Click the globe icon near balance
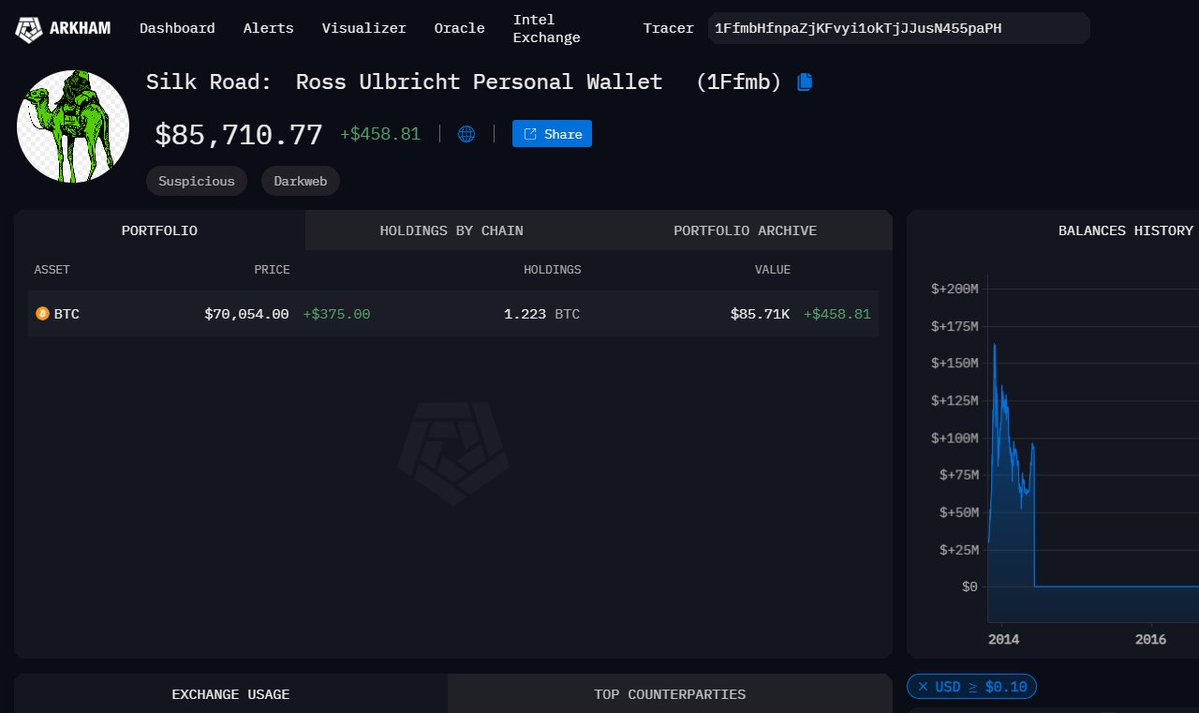 pyautogui.click(x=466, y=134)
